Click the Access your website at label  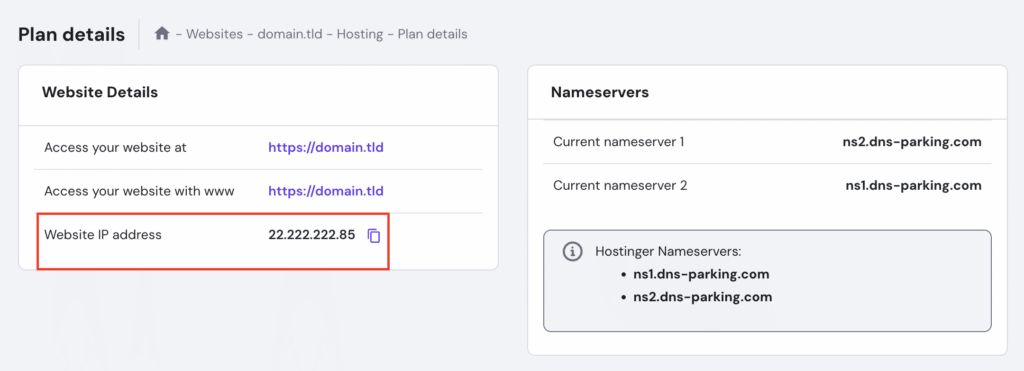coord(116,148)
